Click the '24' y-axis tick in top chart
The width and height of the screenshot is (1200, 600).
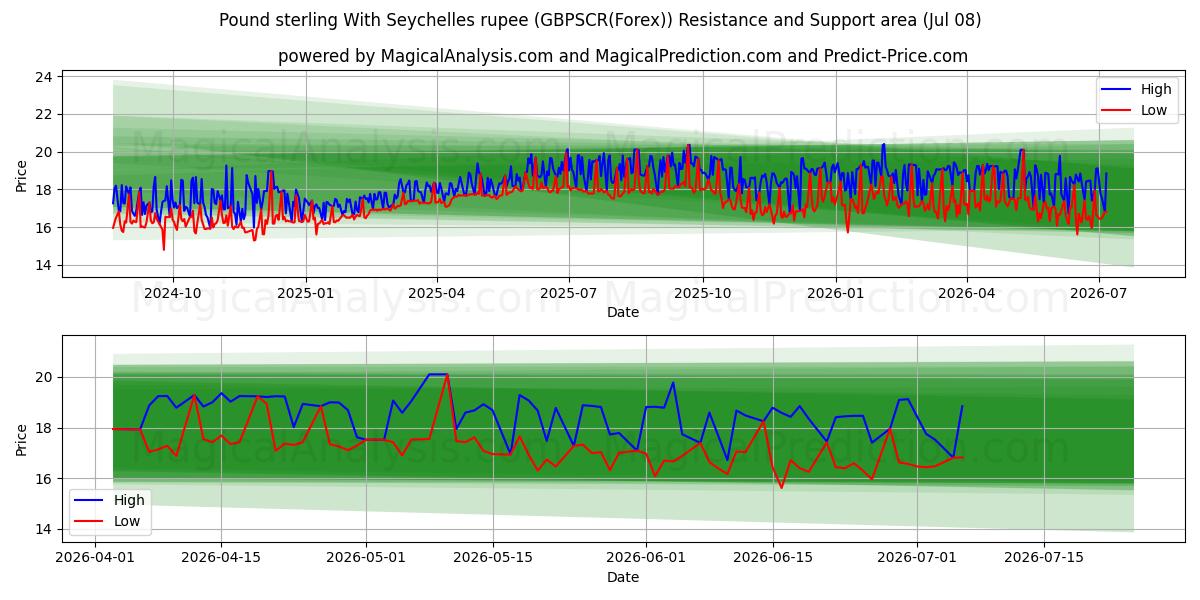pyautogui.click(x=46, y=76)
